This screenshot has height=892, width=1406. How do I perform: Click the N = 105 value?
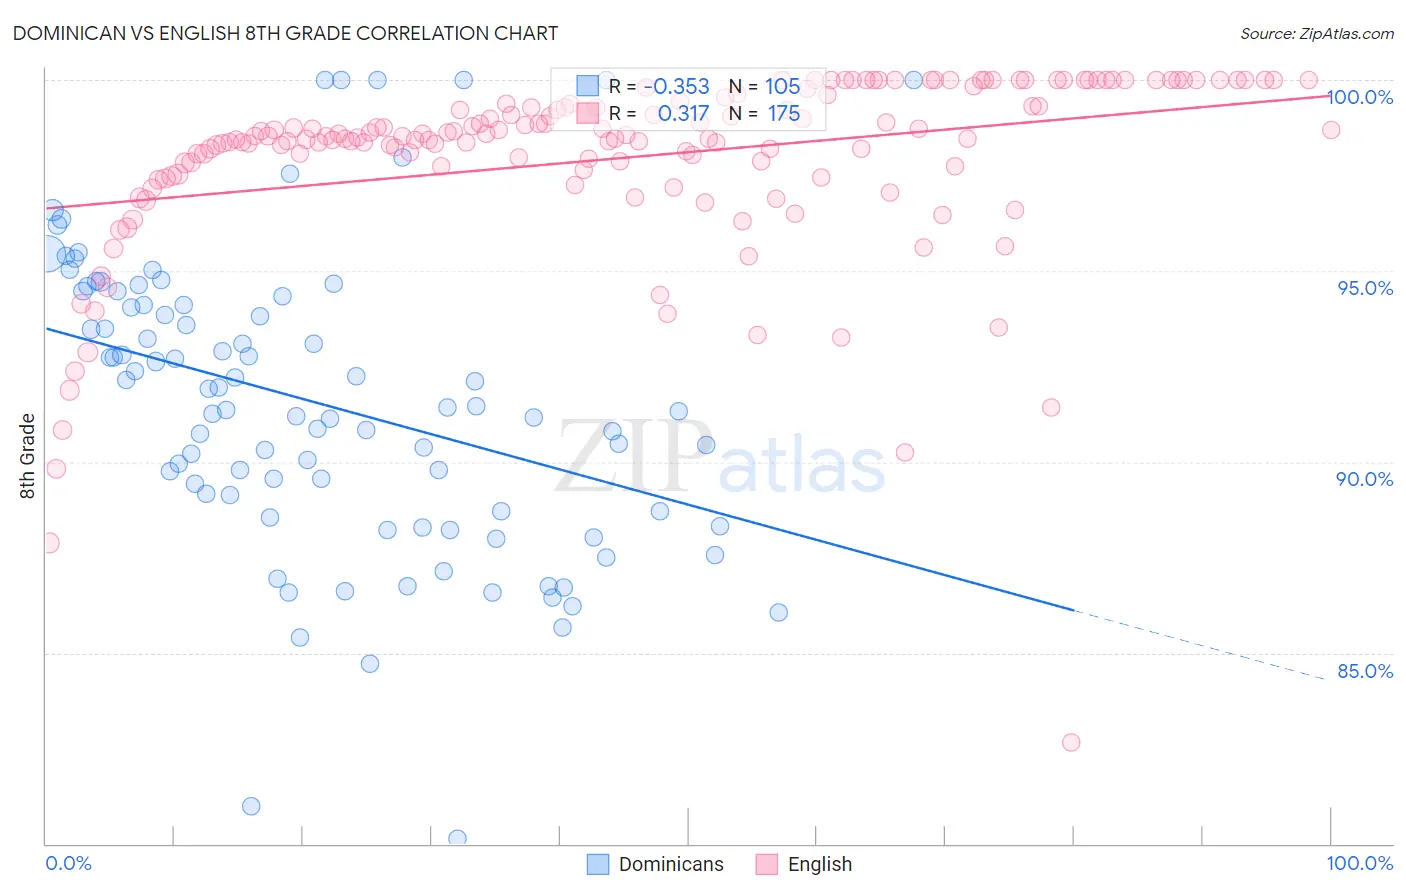(764, 86)
